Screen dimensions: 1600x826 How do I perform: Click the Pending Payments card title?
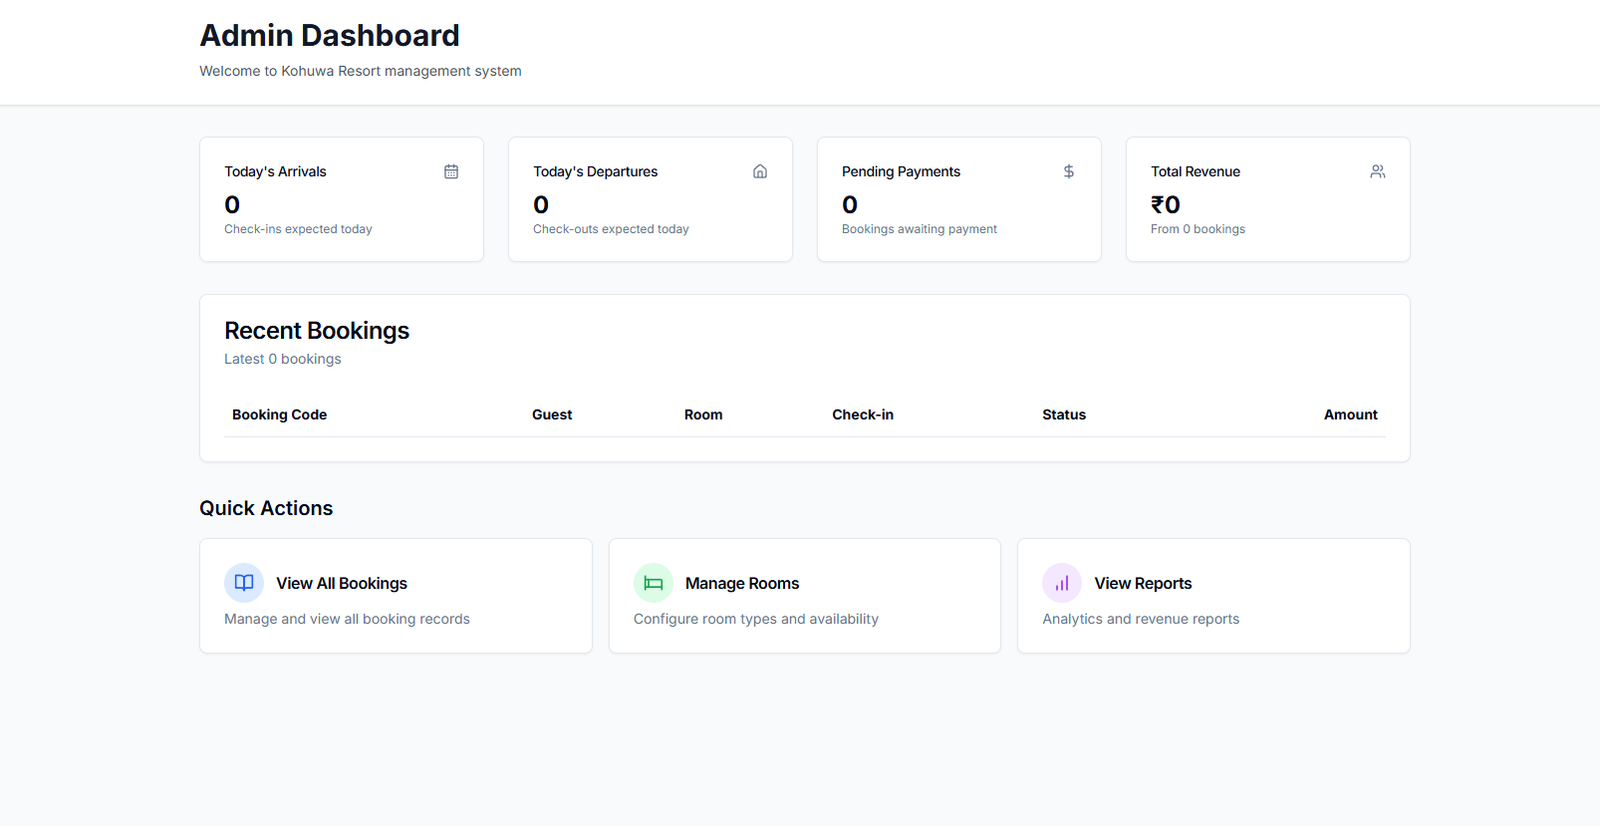901,172
